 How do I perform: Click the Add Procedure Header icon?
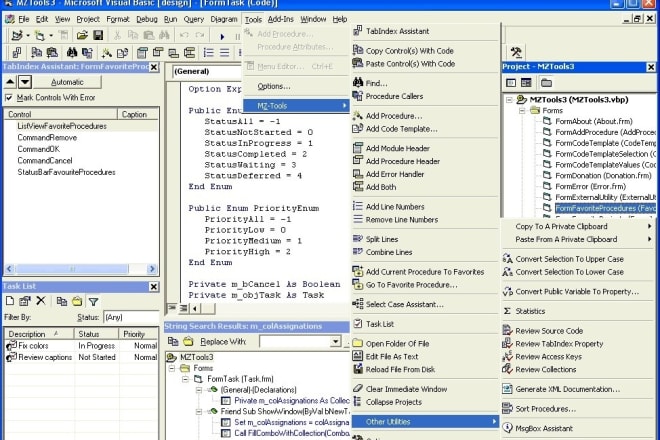click(x=358, y=160)
